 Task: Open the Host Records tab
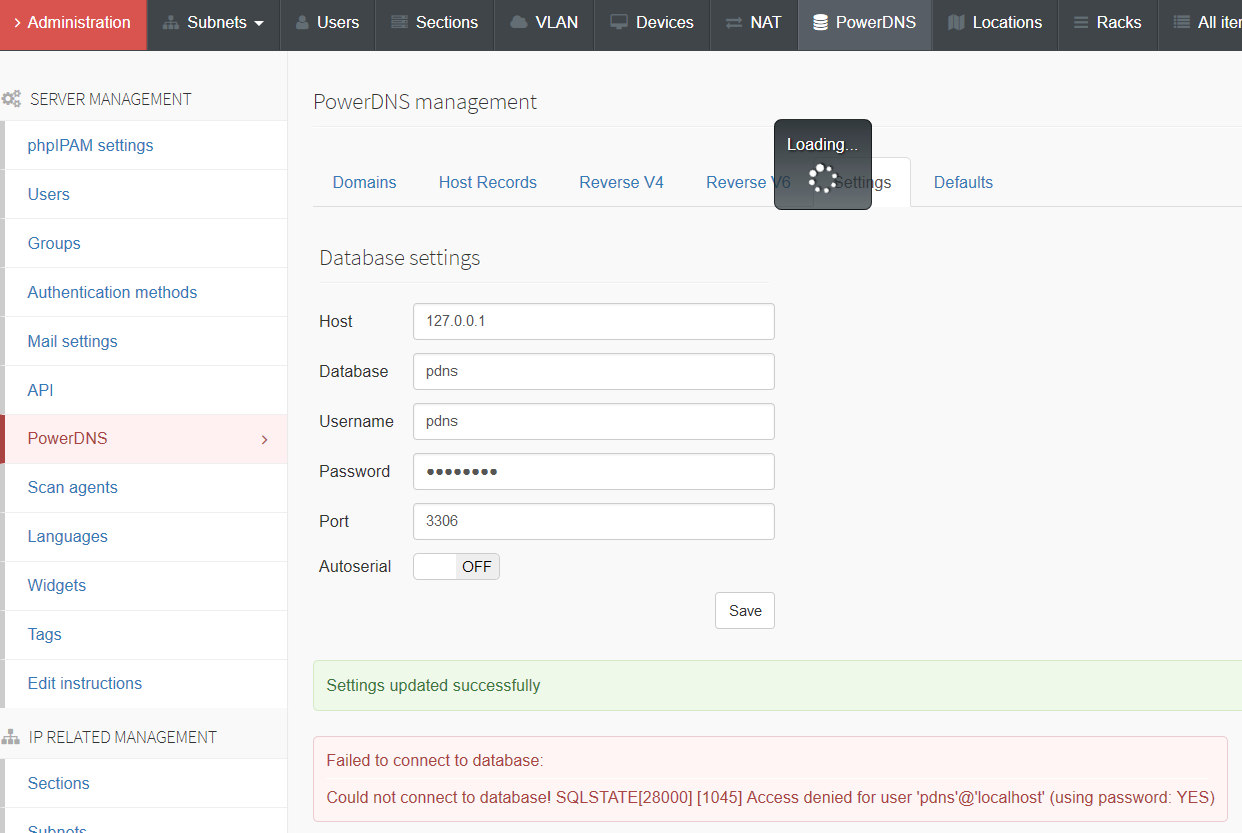pos(487,182)
